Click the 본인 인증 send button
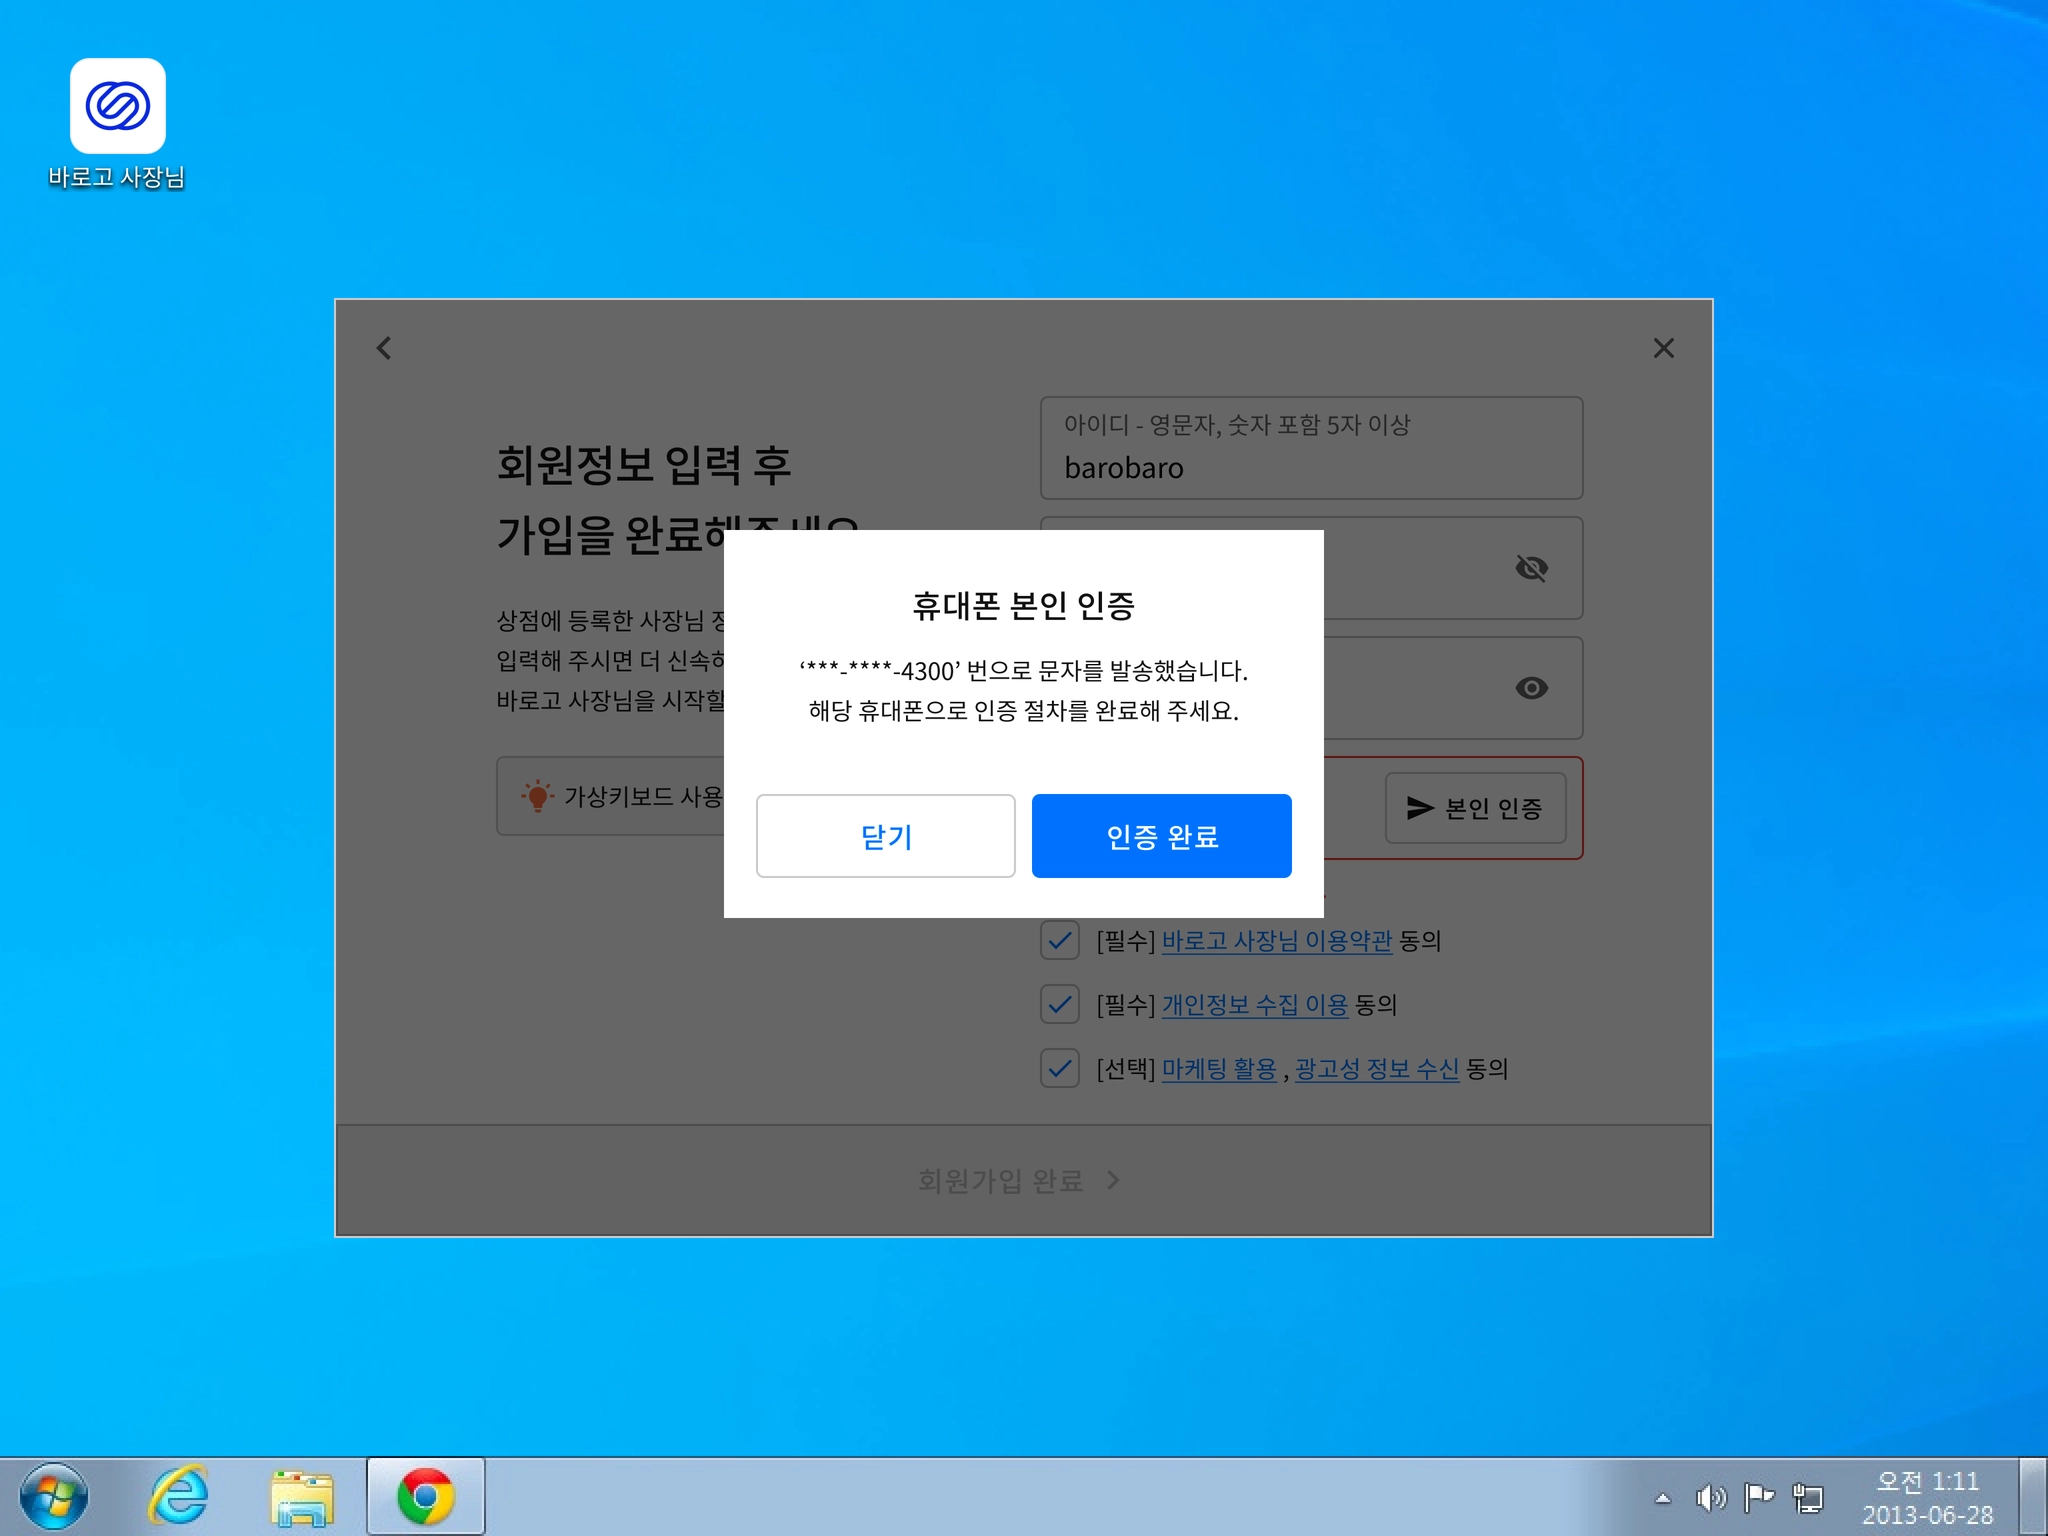Screen dimensions: 2048x1536 coord(1475,808)
